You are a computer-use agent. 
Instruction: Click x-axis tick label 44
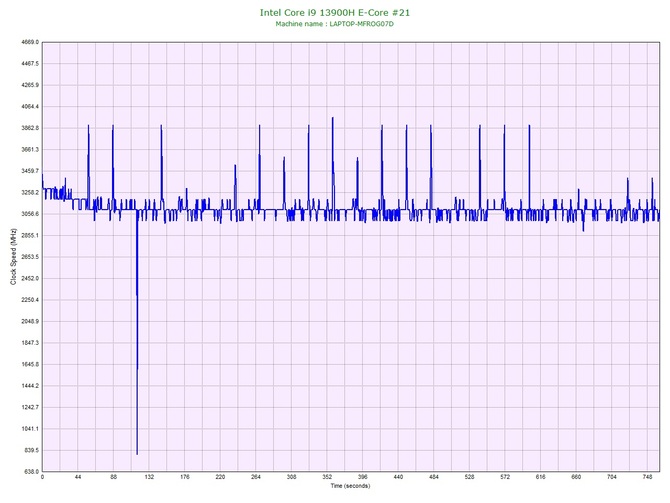coord(78,477)
